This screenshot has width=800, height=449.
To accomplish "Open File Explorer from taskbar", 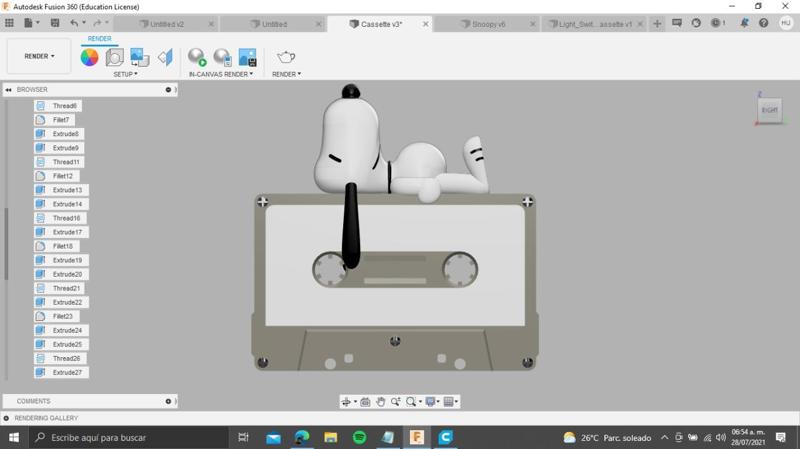I will [331, 437].
